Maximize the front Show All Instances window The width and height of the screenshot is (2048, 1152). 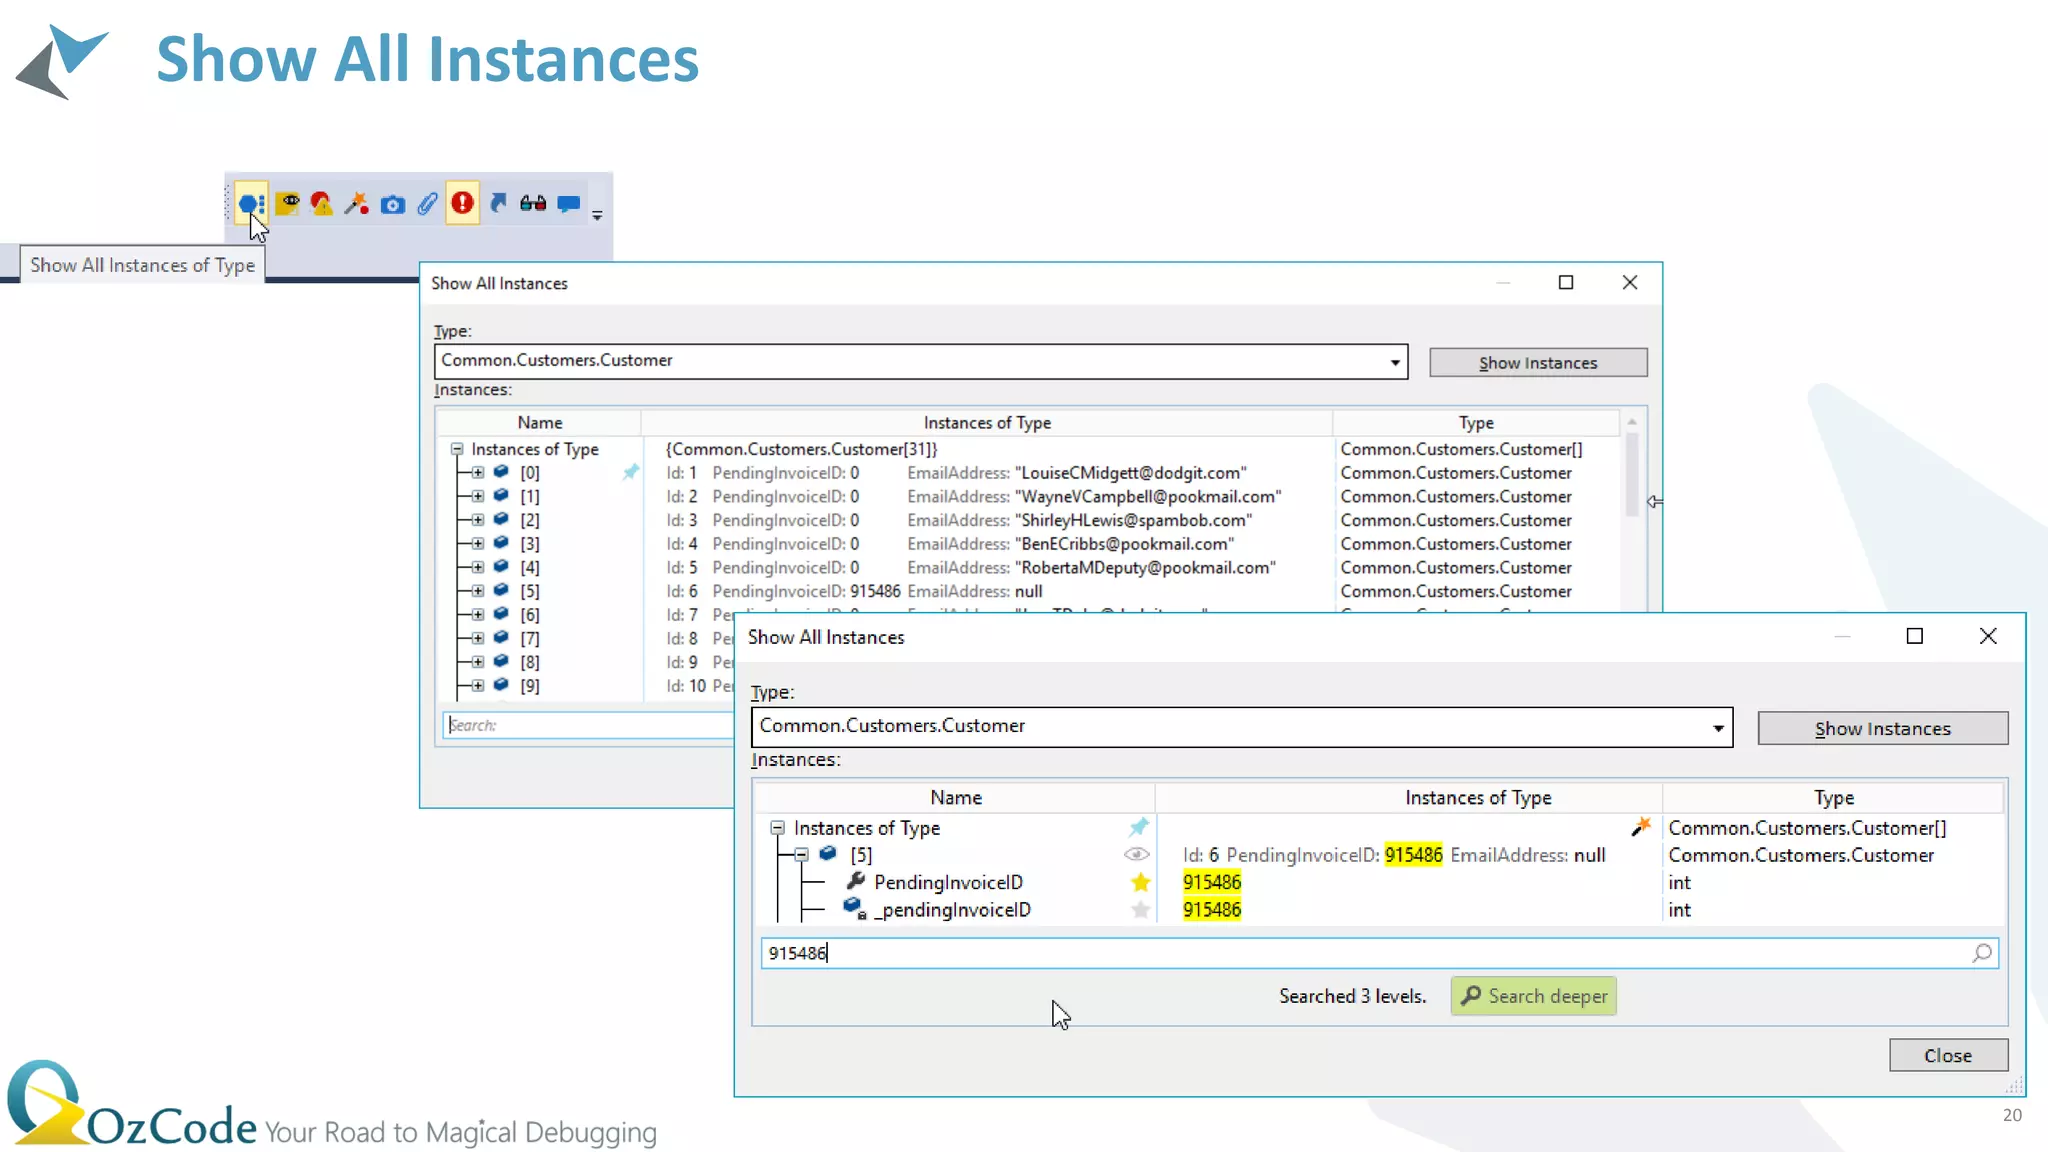click(1914, 636)
